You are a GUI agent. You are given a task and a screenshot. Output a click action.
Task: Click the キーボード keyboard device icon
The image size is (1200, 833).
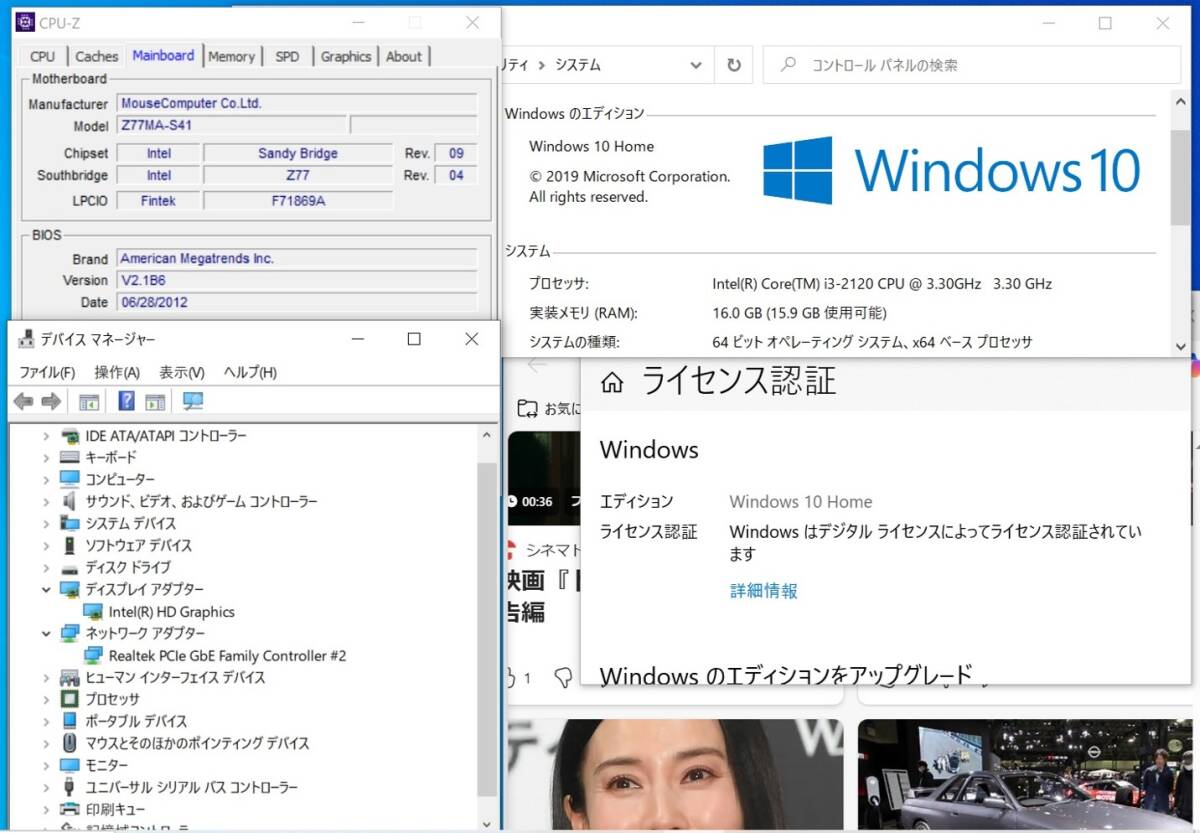70,458
